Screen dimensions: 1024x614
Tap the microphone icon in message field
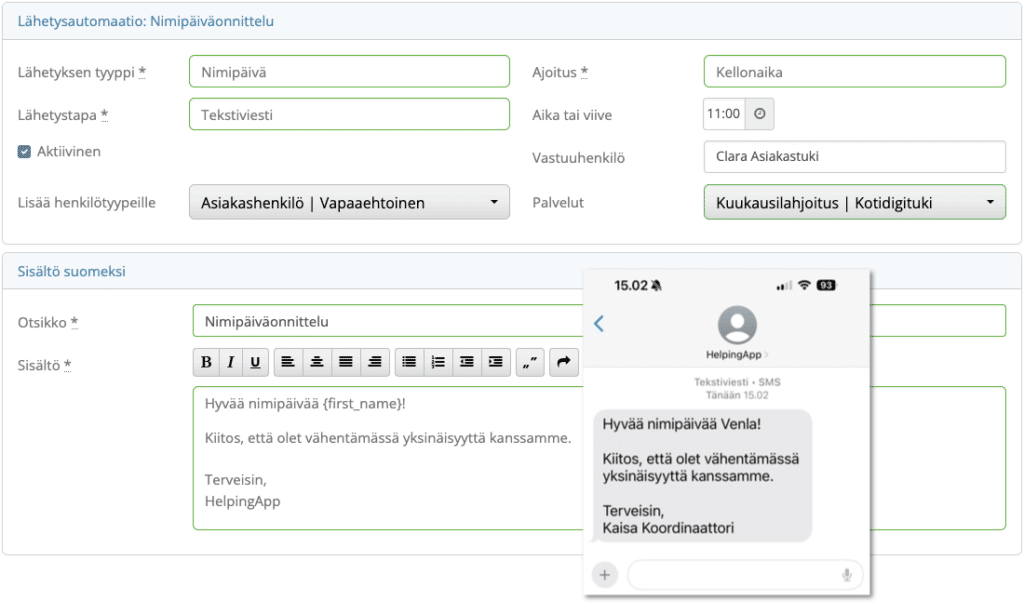(x=847, y=575)
